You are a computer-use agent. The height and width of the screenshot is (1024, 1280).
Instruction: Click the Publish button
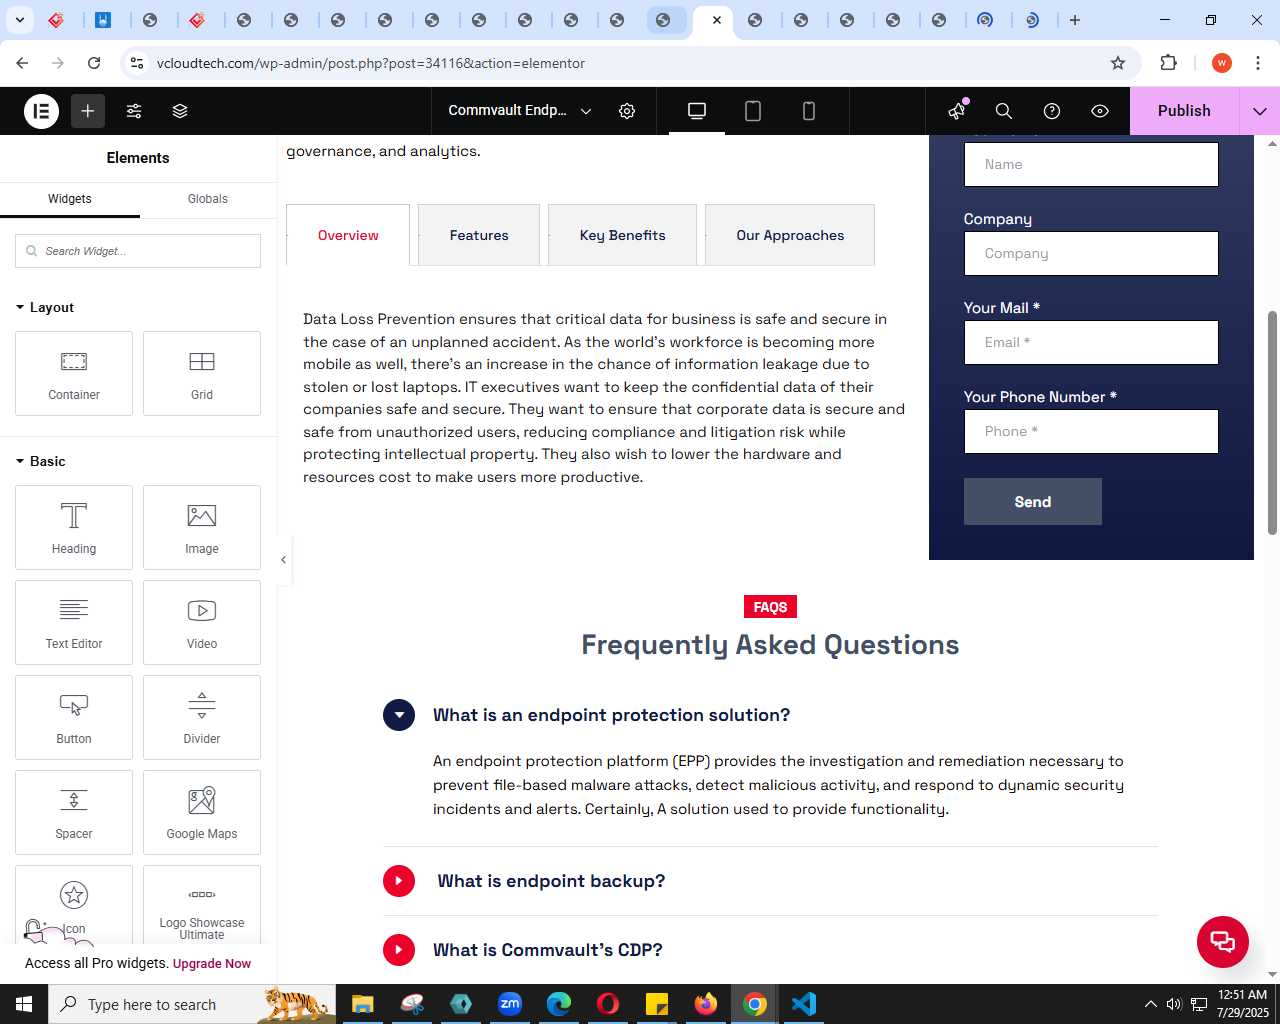(1184, 111)
